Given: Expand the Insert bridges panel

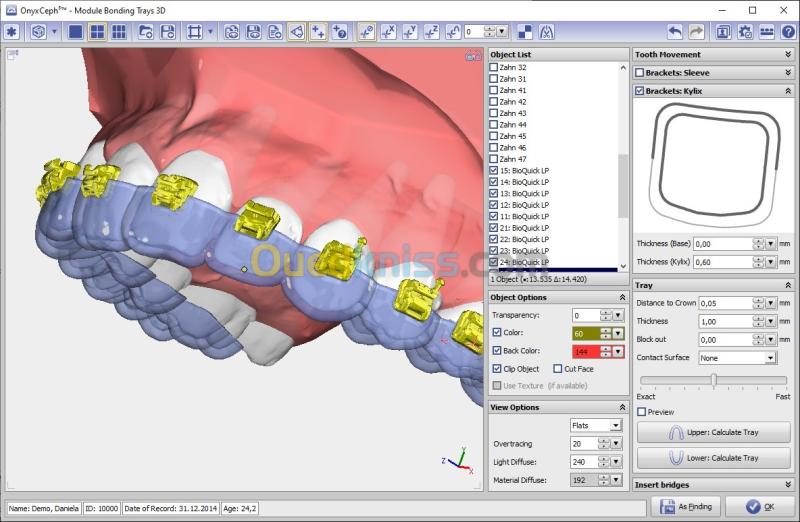Looking at the screenshot, I should pos(788,484).
